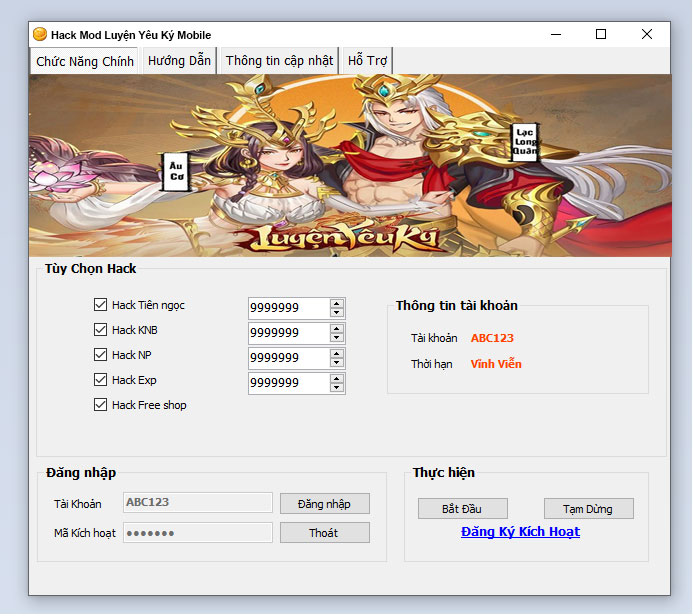The height and width of the screenshot is (616, 693).
Task: Disable the Hack NP checkbox
Action: point(100,354)
